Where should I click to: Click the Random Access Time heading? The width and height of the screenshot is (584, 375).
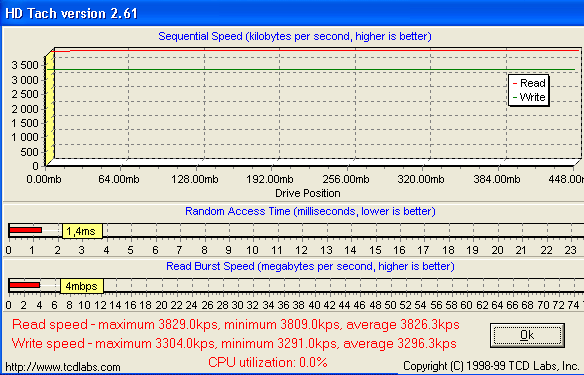pos(310,212)
